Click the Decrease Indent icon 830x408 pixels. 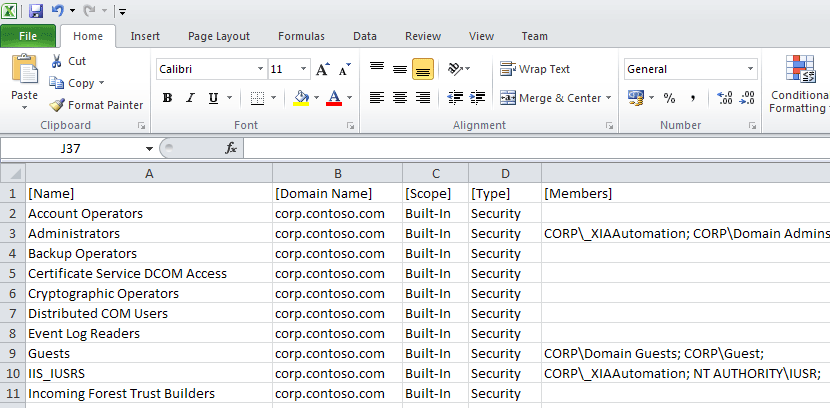click(455, 98)
